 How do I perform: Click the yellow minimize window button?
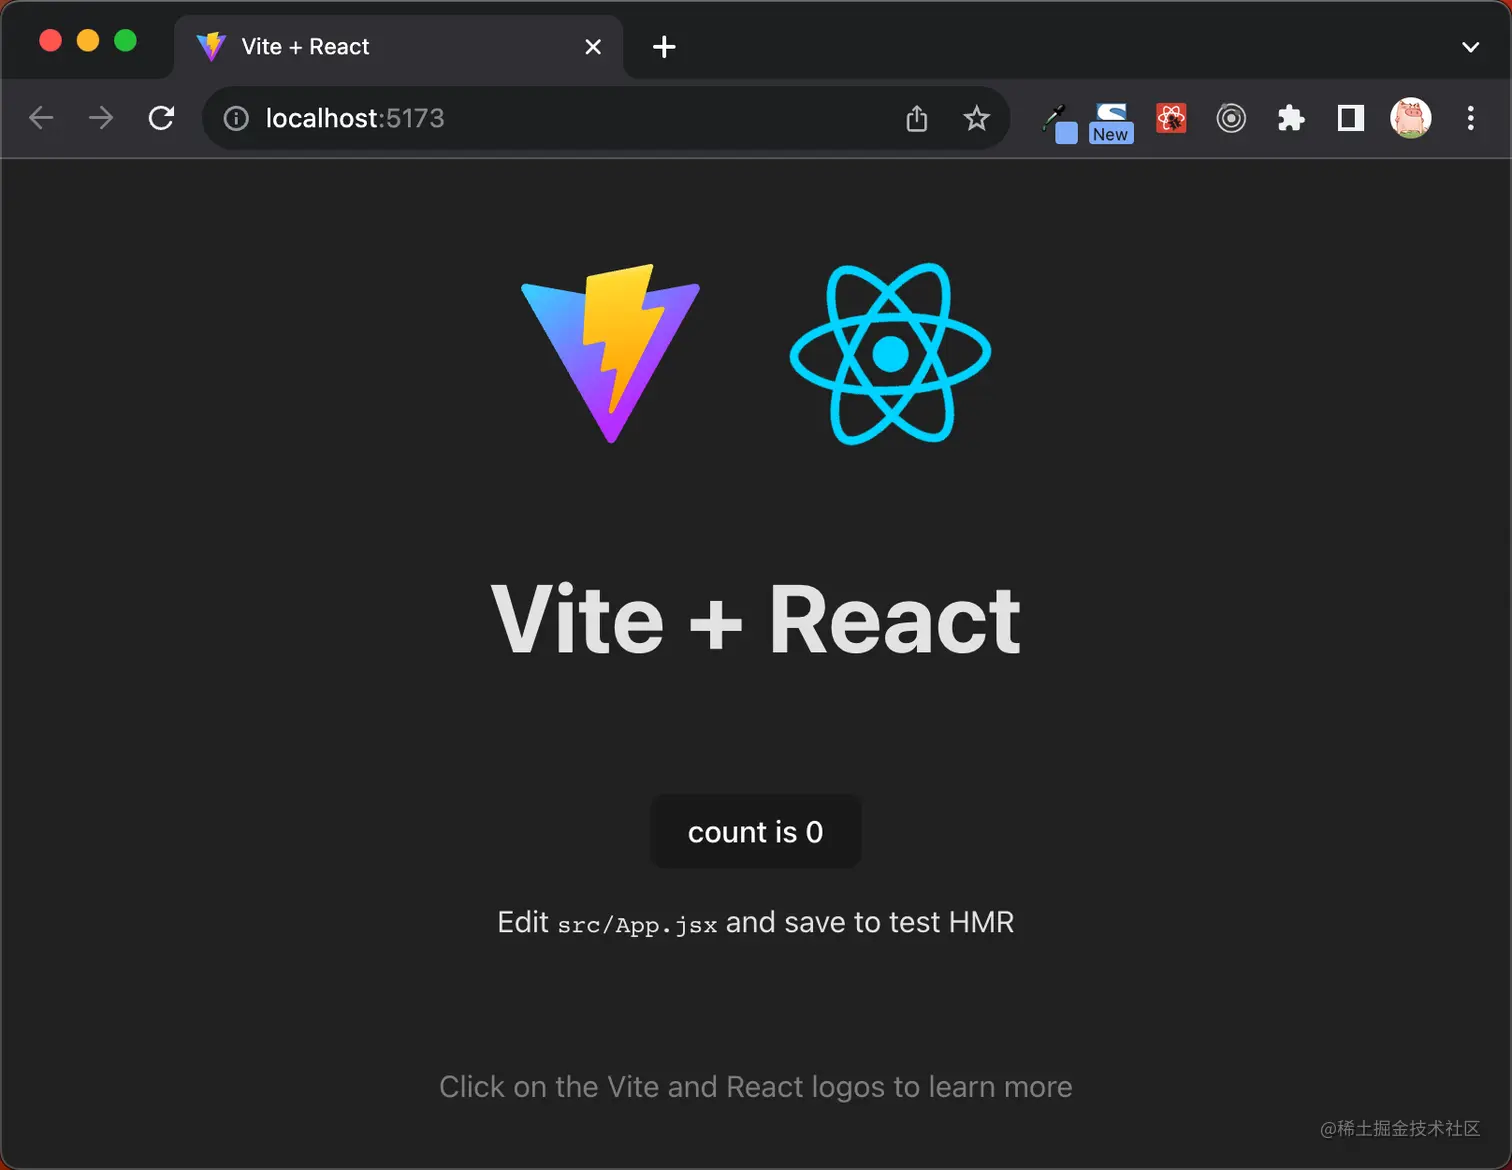click(x=88, y=40)
